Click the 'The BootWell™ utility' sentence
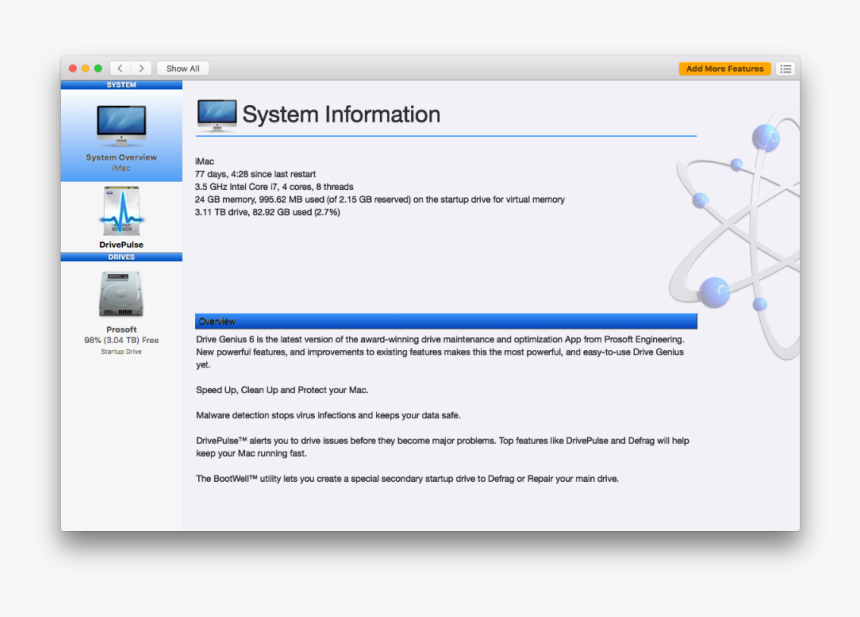Image resolution: width=860 pixels, height=617 pixels. coord(407,479)
